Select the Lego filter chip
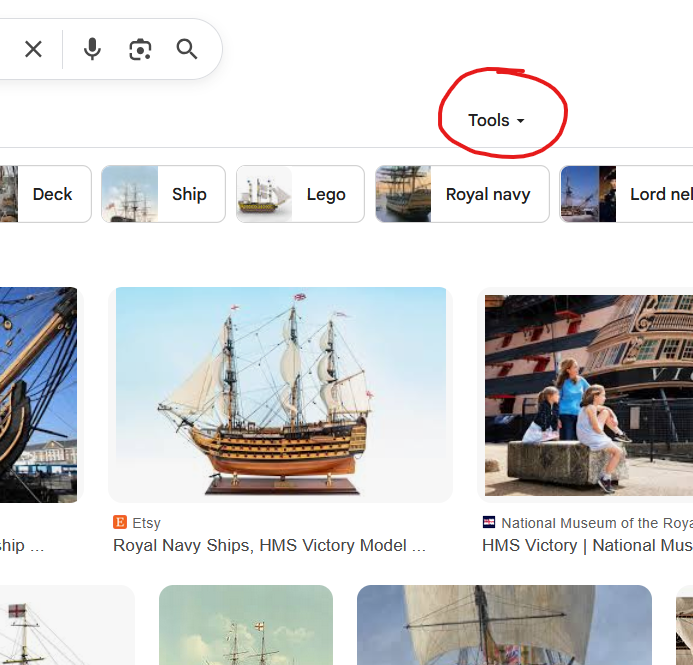This screenshot has width=693, height=665. pyautogui.click(x=300, y=194)
